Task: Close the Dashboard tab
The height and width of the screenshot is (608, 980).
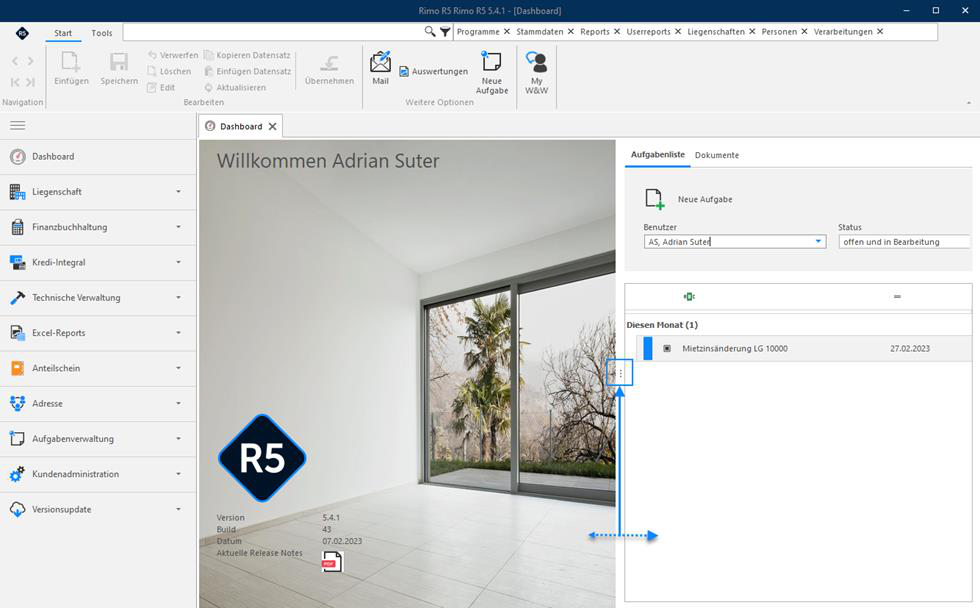Action: click(x=272, y=126)
